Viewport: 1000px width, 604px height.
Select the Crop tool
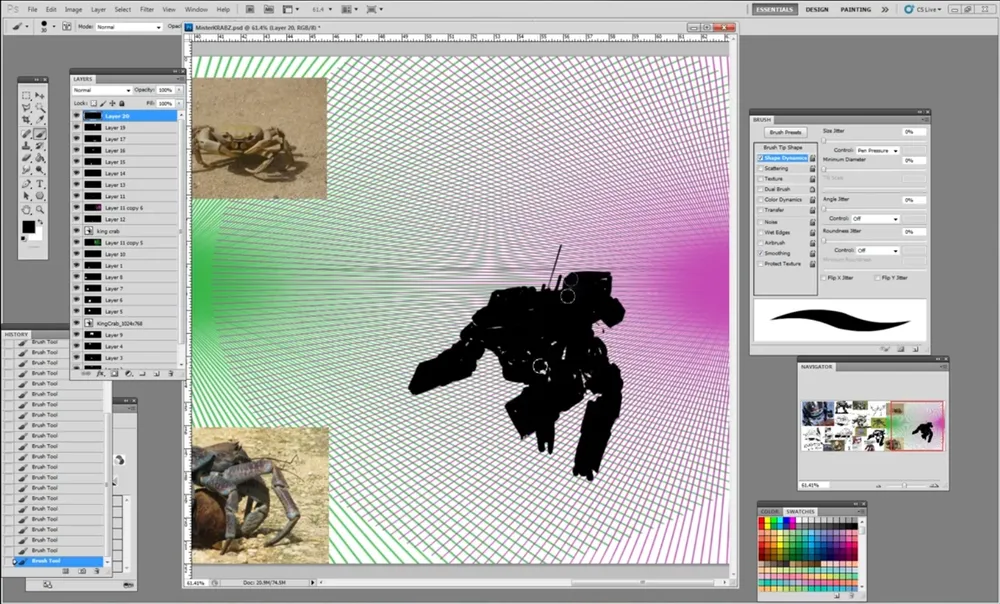[x=27, y=120]
